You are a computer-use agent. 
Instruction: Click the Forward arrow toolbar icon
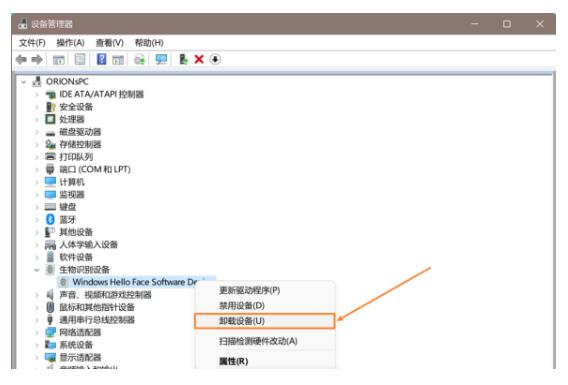(37, 59)
